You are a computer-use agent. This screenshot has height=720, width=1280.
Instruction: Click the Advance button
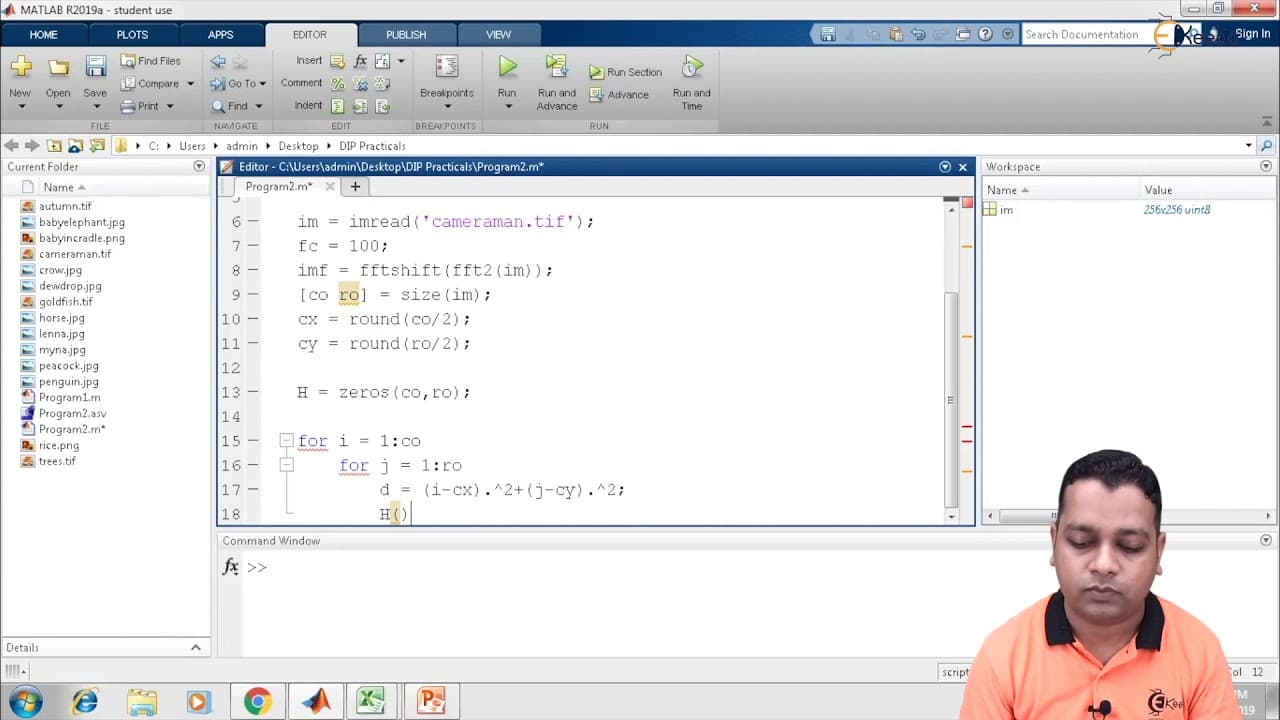pyautogui.click(x=618, y=95)
